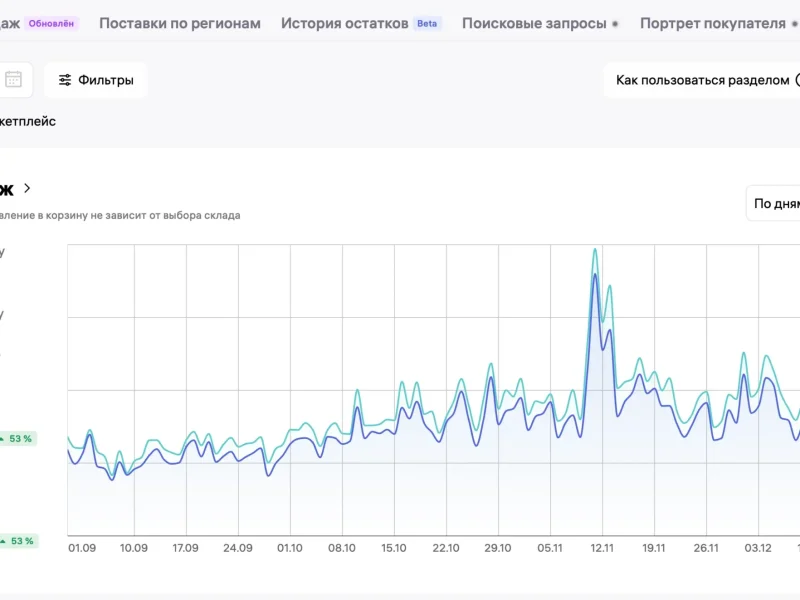Click the upper green 53 % growth badge
This screenshot has width=800, height=600.
pyautogui.click(x=18, y=438)
